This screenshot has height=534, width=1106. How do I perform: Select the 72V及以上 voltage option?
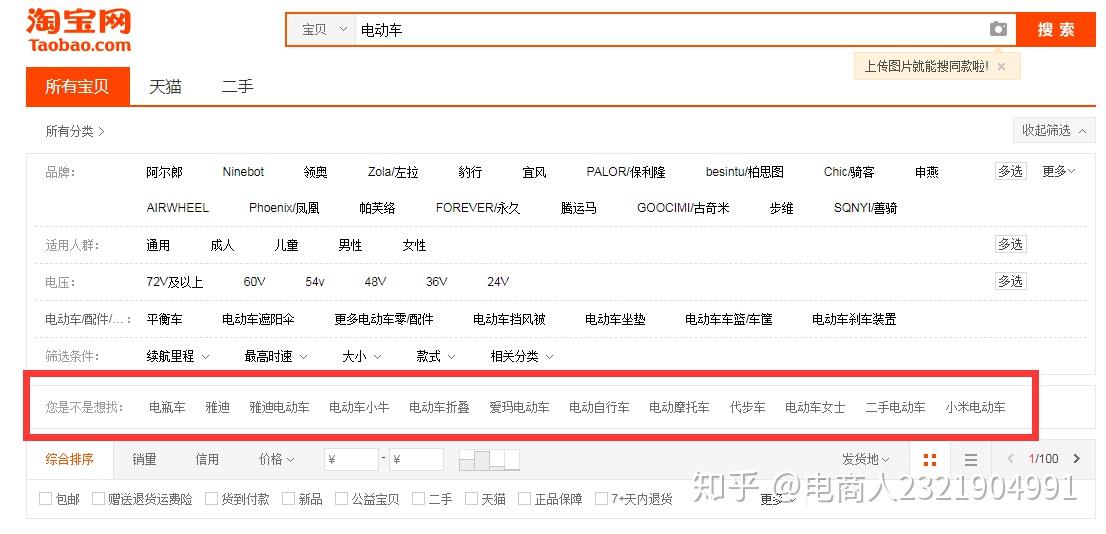pos(174,282)
